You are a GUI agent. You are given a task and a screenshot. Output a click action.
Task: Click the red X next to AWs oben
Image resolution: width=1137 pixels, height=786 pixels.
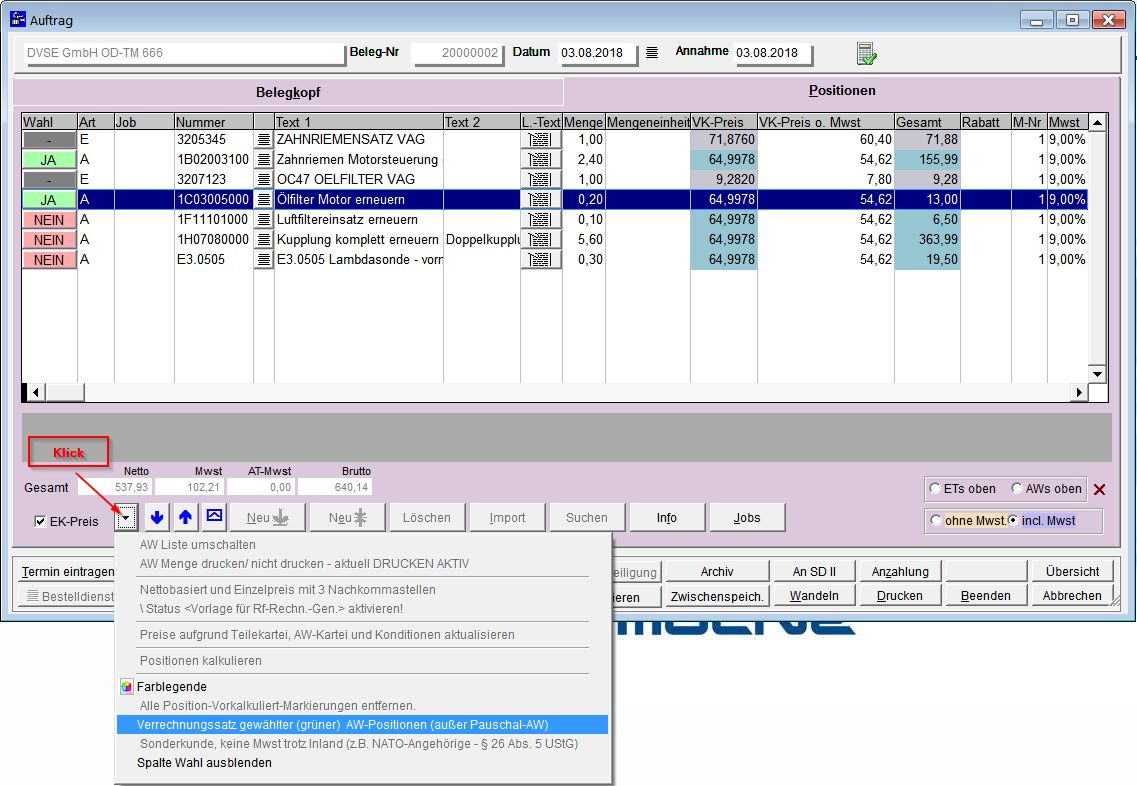tap(1100, 489)
